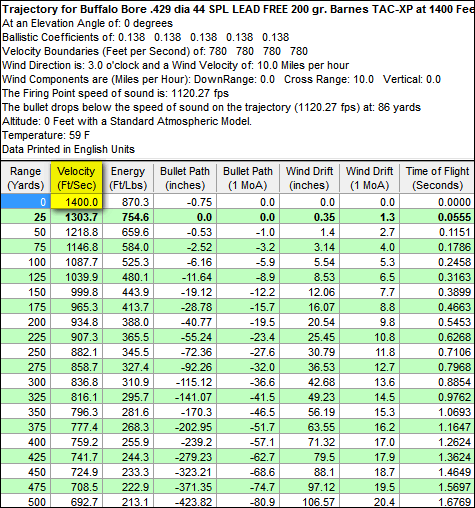The image size is (475, 508).
Task: Select range cell 150
Action: pos(25,292)
